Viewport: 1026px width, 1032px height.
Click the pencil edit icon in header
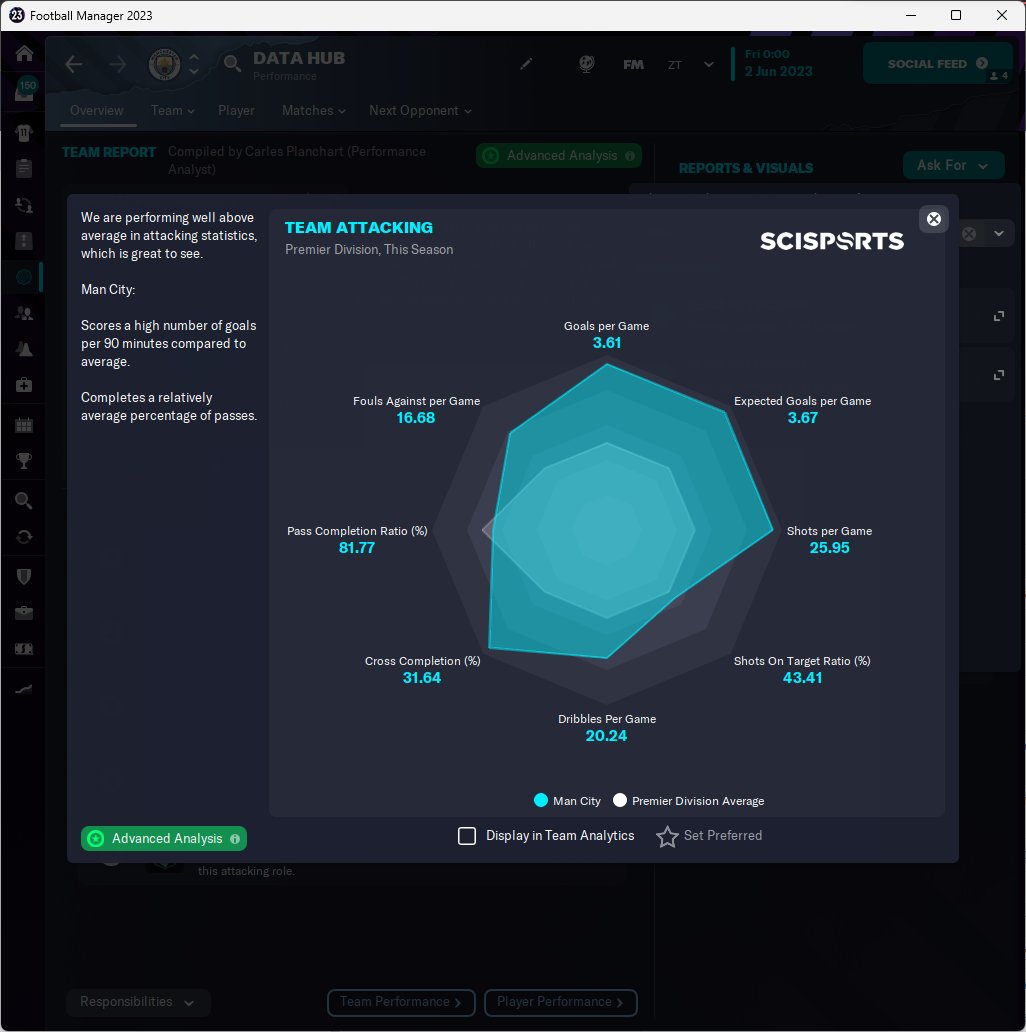[526, 64]
